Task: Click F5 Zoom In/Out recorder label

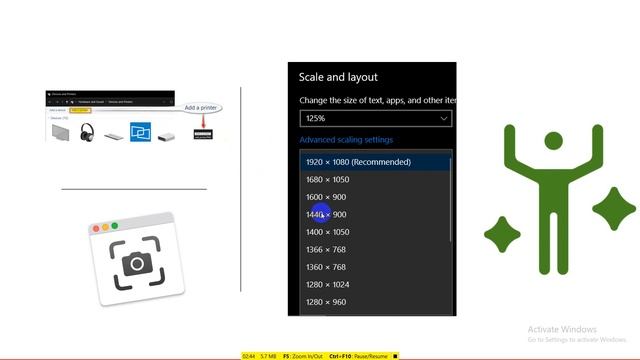Action: pyautogui.click(x=303, y=356)
